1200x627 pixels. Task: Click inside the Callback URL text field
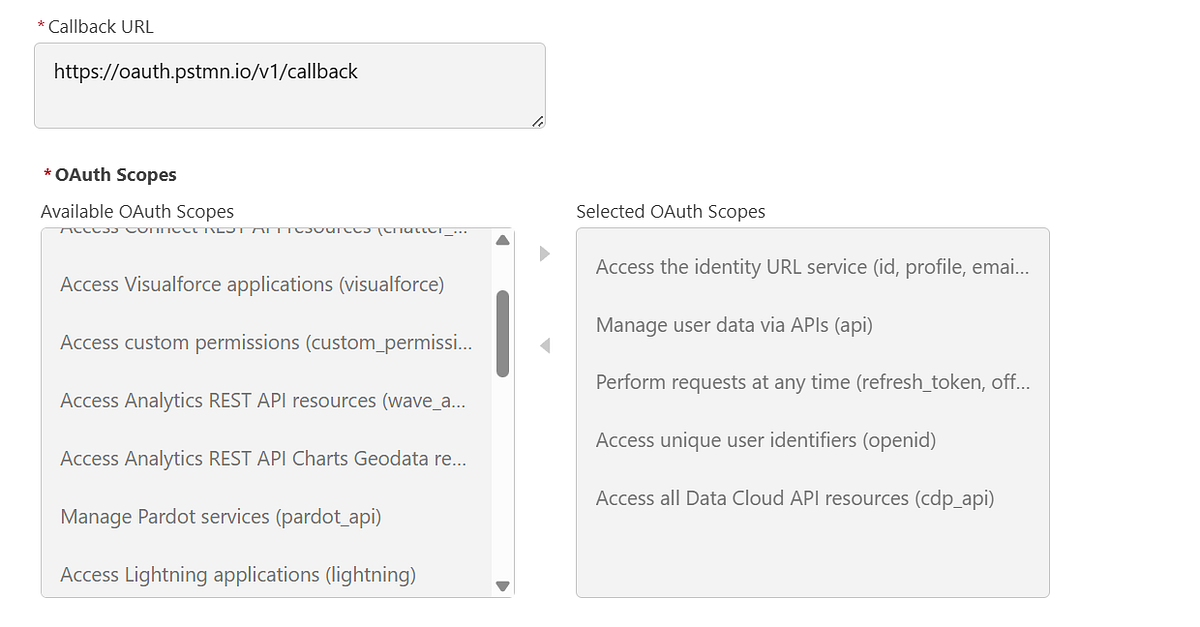point(289,85)
